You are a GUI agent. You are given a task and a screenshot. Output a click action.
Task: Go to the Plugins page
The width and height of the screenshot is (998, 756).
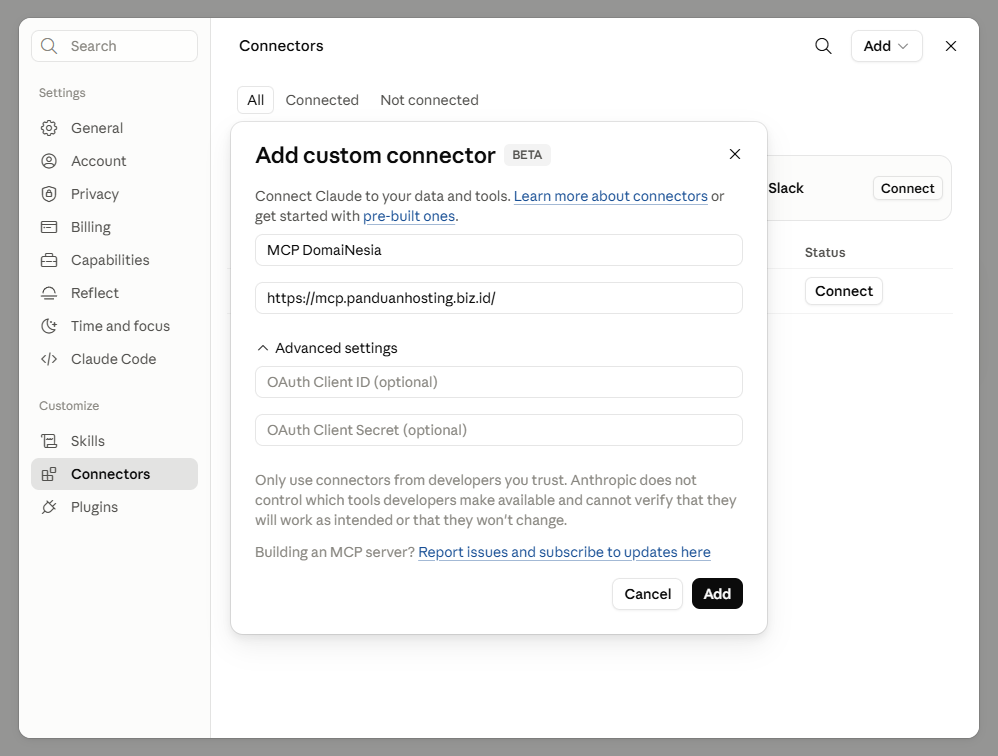click(115, 507)
